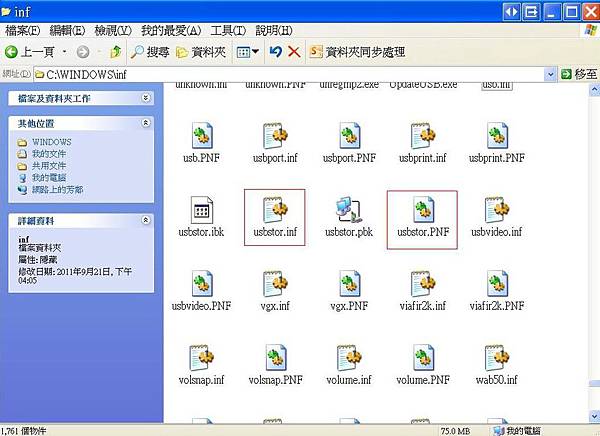Click the Undo toolbar icon
This screenshot has width=600, height=436.
click(x=276, y=52)
